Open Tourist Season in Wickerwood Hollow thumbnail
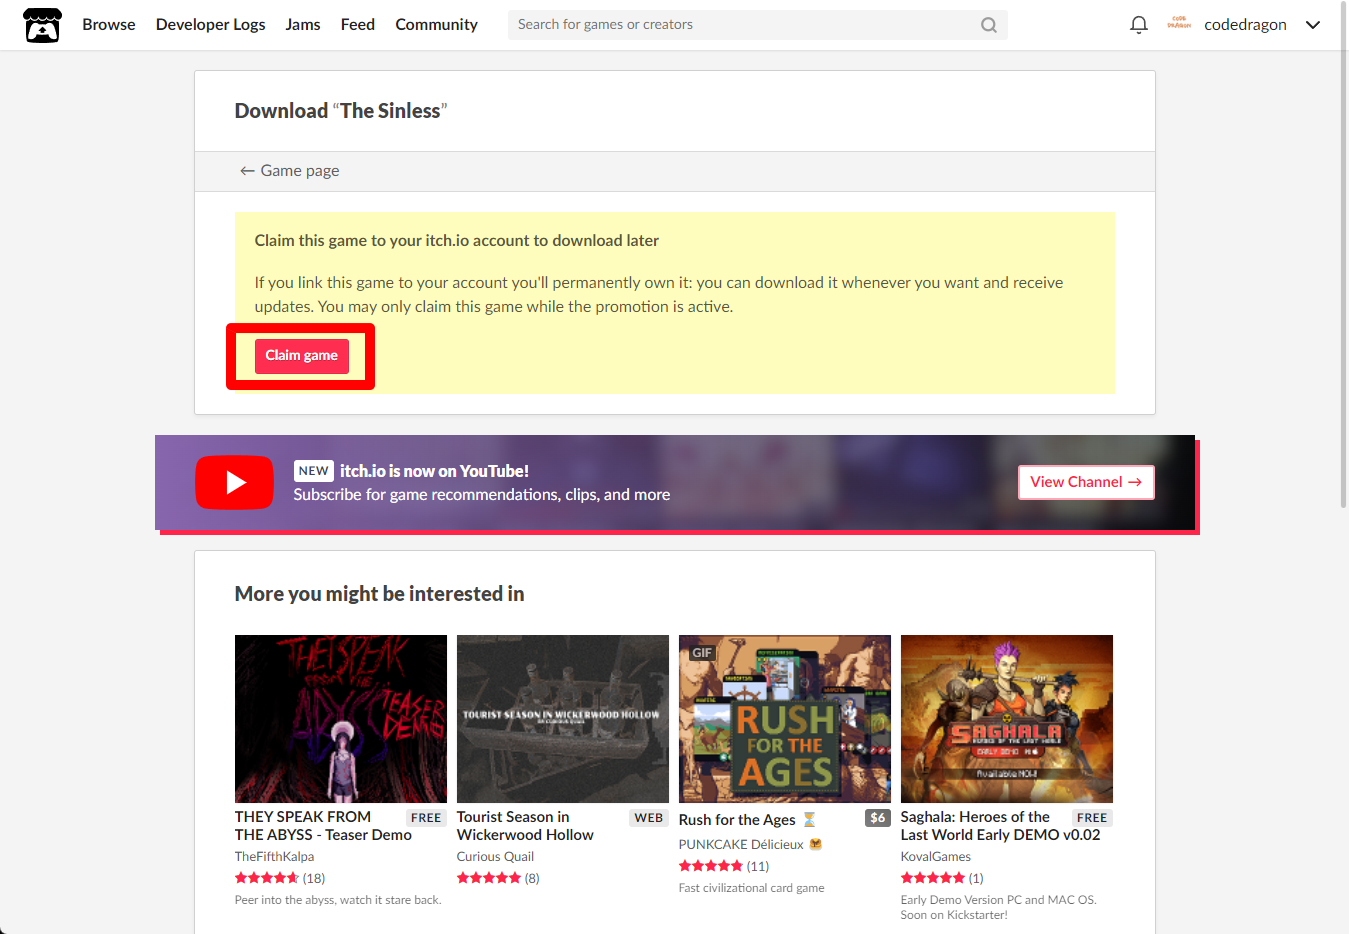 [x=563, y=719]
